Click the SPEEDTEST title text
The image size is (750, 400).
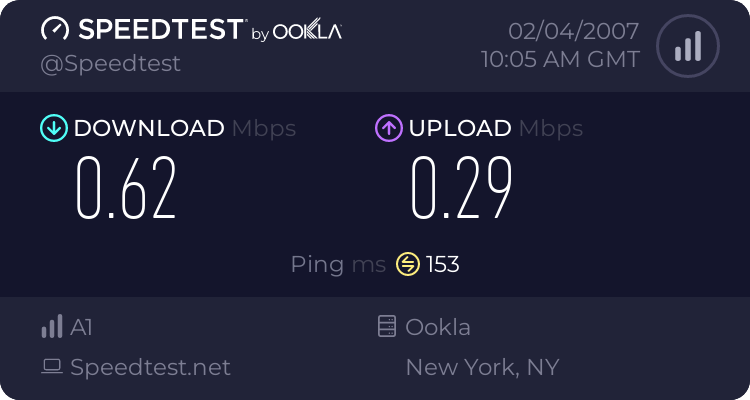pyautogui.click(x=158, y=30)
